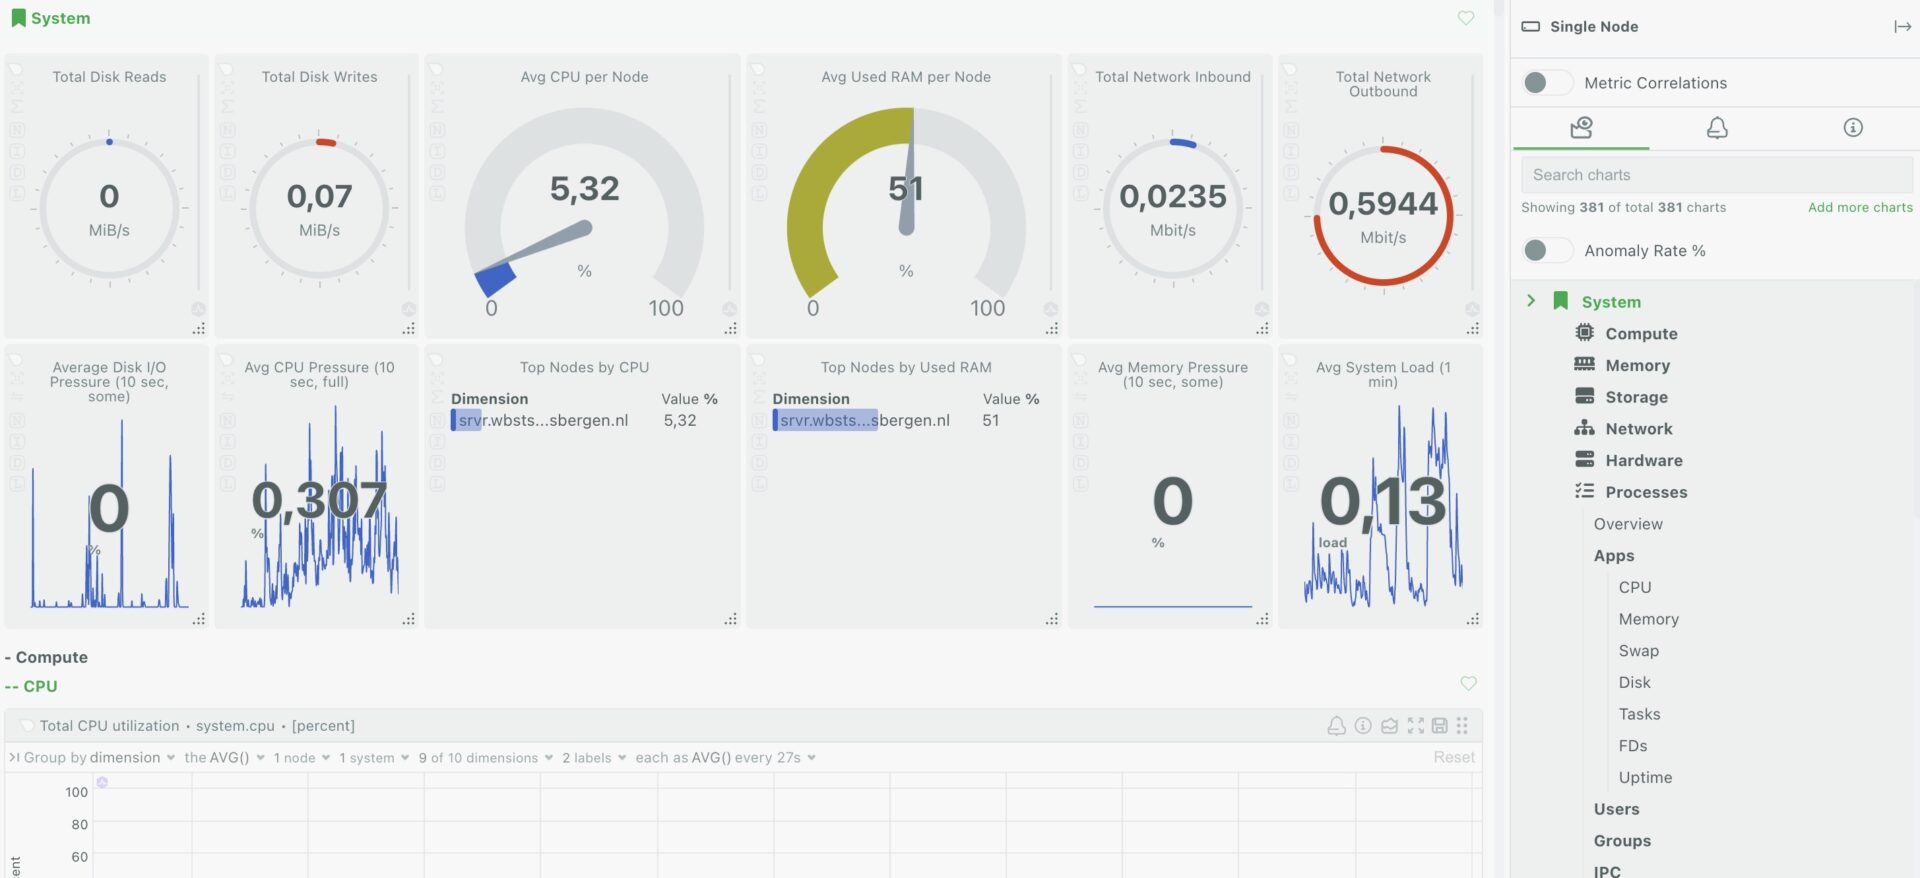Image resolution: width=1920 pixels, height=878 pixels.
Task: Switch to the info tab in sidebar
Action: [x=1852, y=128]
